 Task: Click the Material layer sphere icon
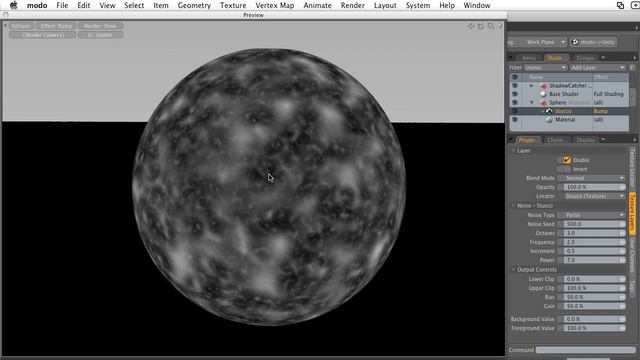(549, 120)
